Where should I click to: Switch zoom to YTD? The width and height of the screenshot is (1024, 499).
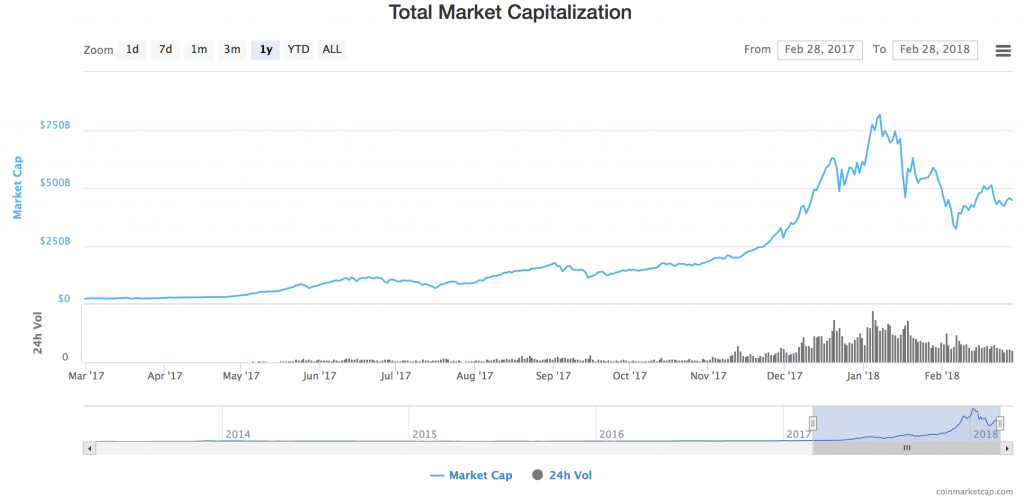(298, 50)
